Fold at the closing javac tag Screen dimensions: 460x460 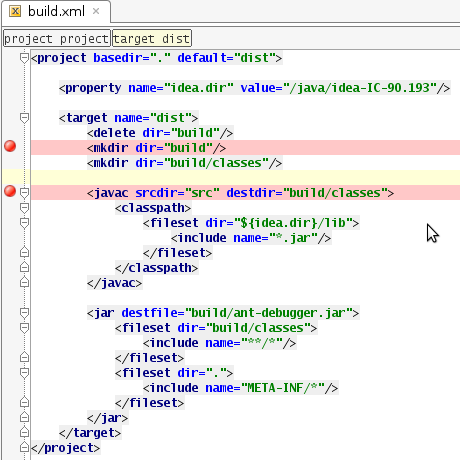[x=24, y=282]
